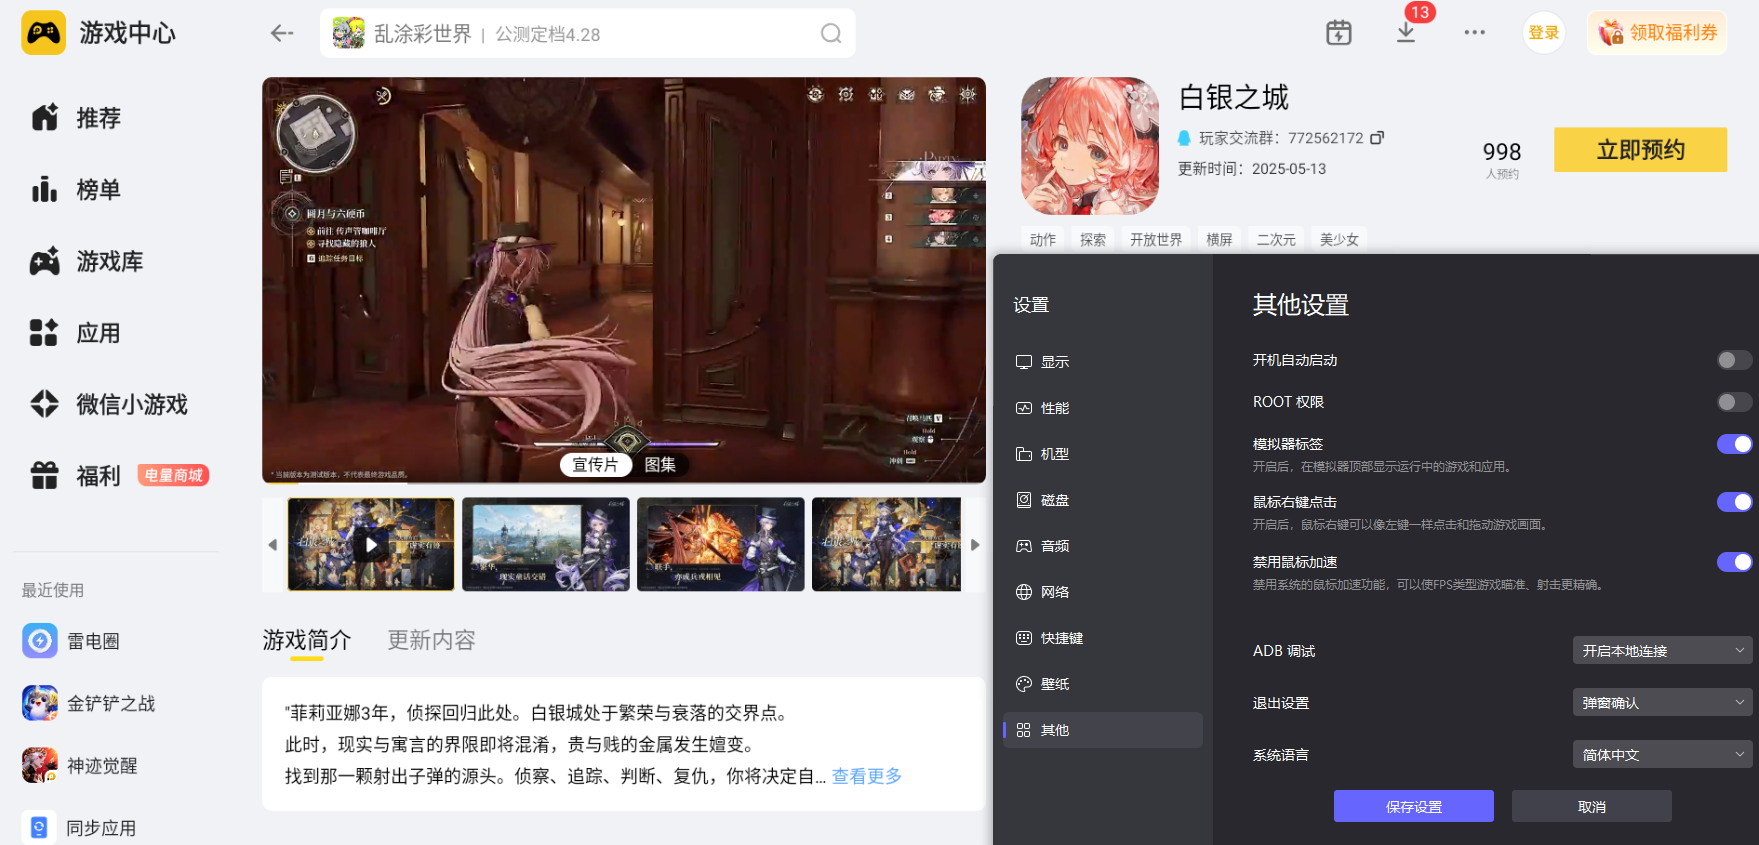Open 同步应用 from recent list
Image resolution: width=1759 pixels, height=845 pixels.
(79, 827)
